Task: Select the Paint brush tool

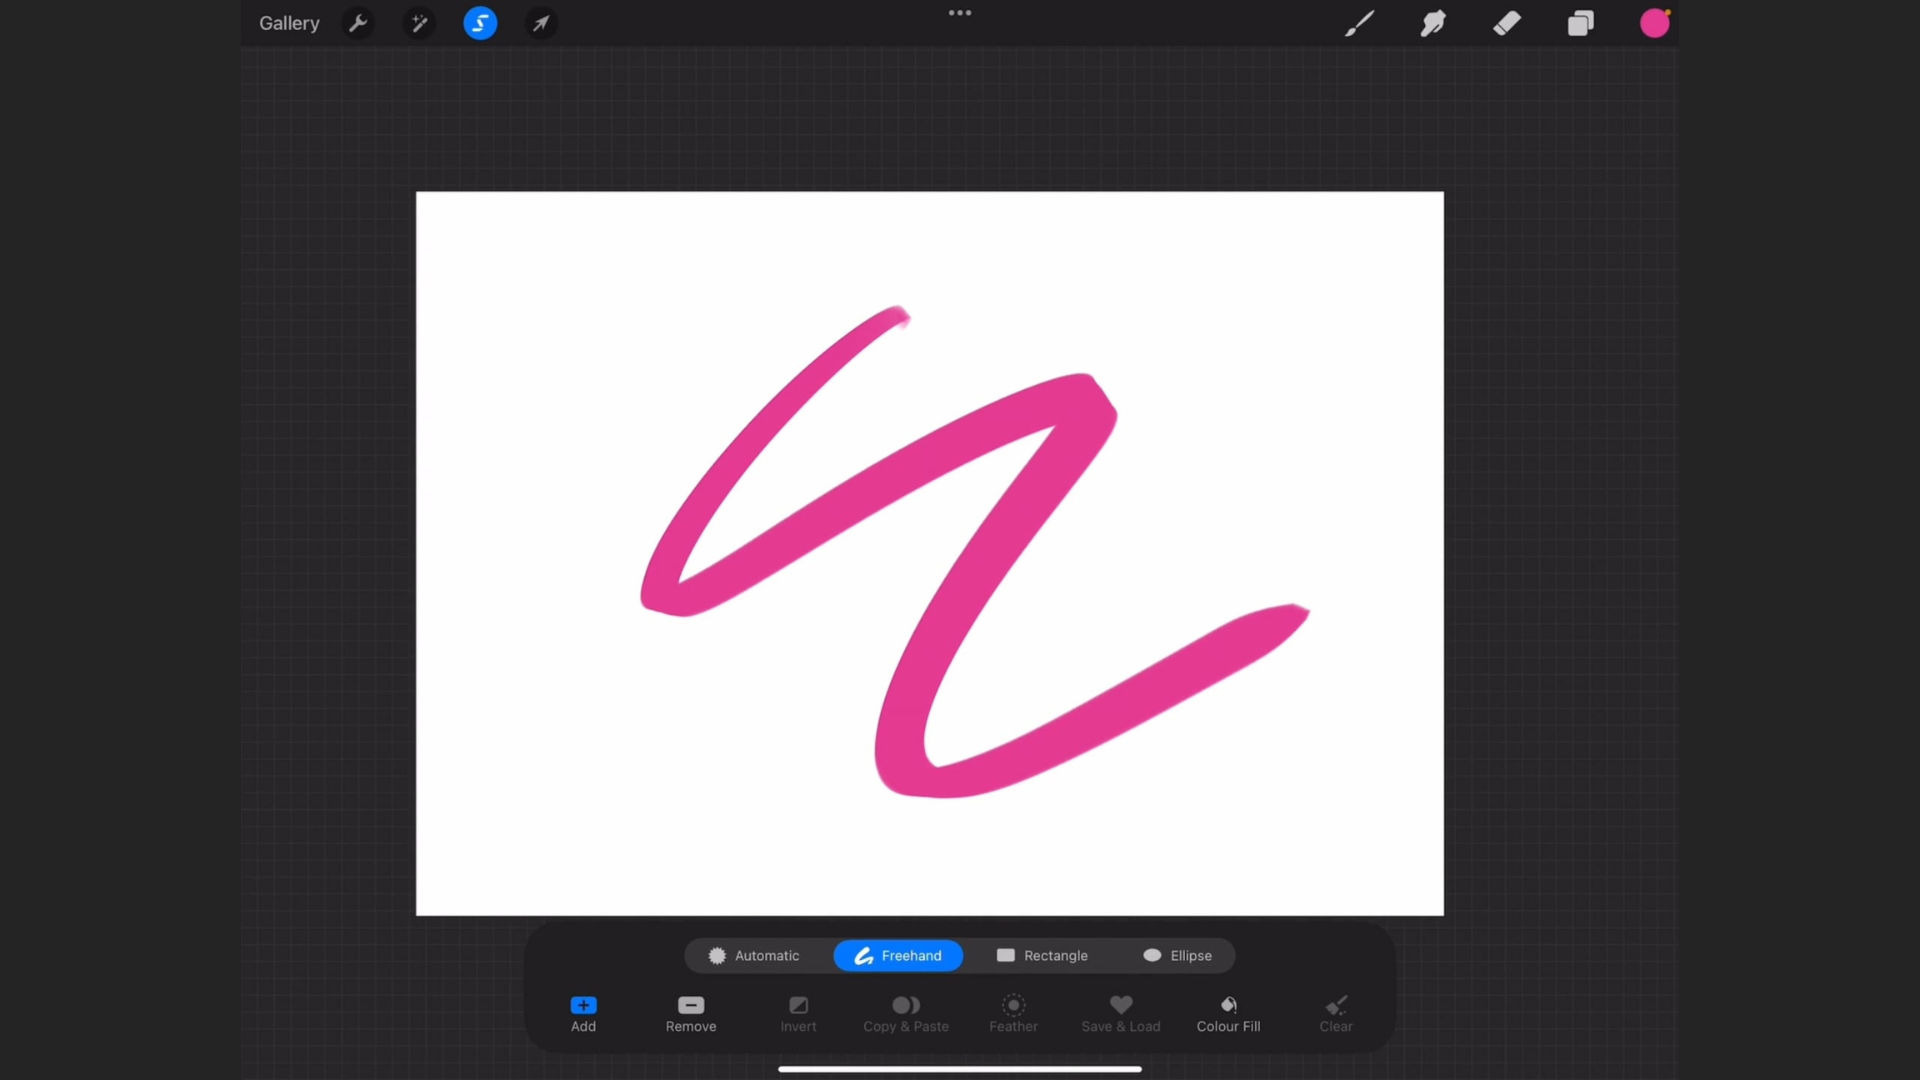Action: [x=1359, y=23]
